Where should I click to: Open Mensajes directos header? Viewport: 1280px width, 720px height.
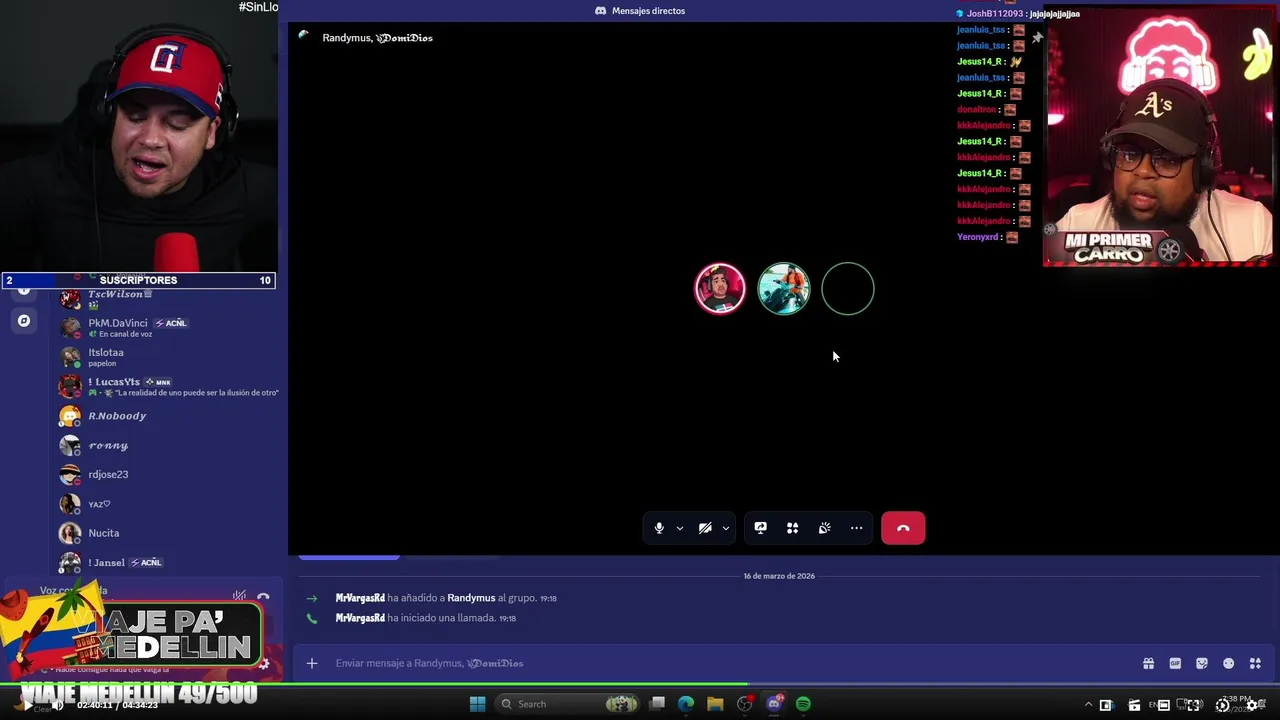[x=640, y=11]
